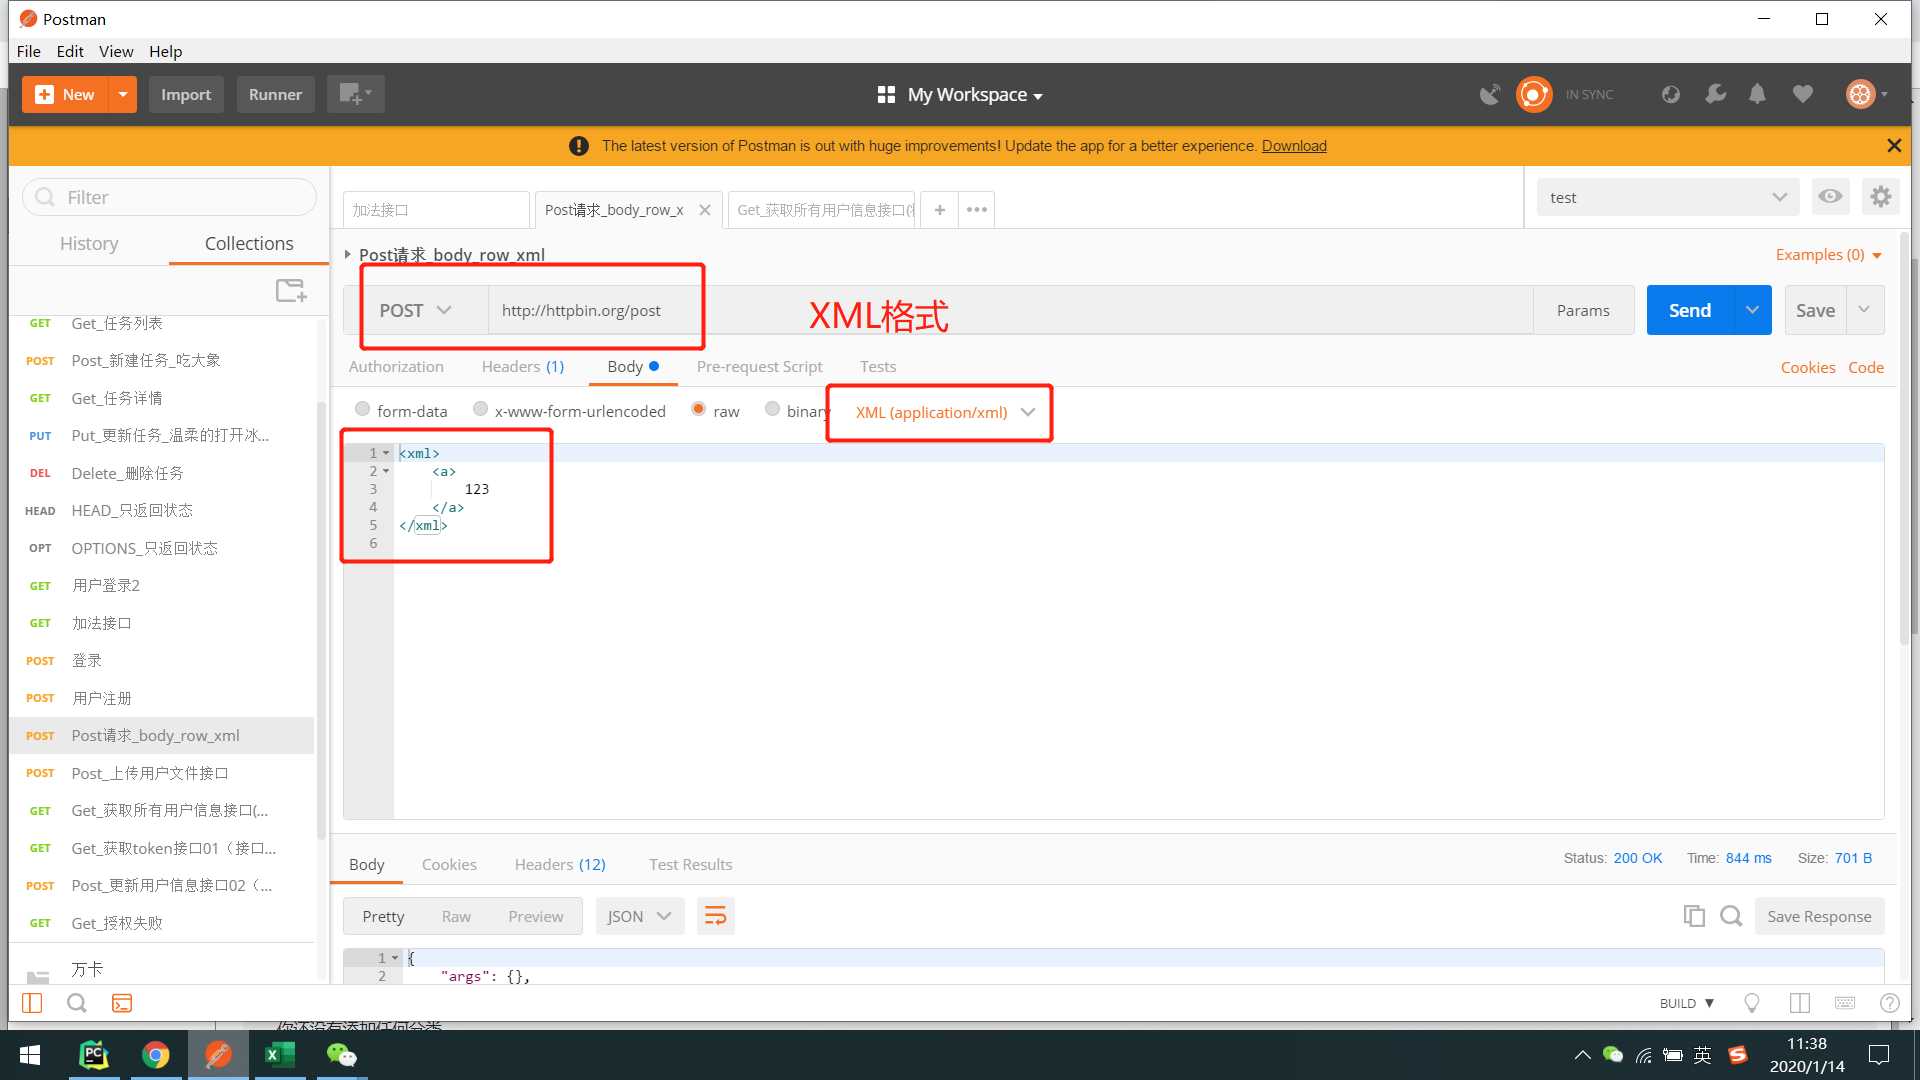Viewport: 1920px width, 1080px height.
Task: Click the bootcamp lightbulb icon
Action: tap(1752, 1003)
